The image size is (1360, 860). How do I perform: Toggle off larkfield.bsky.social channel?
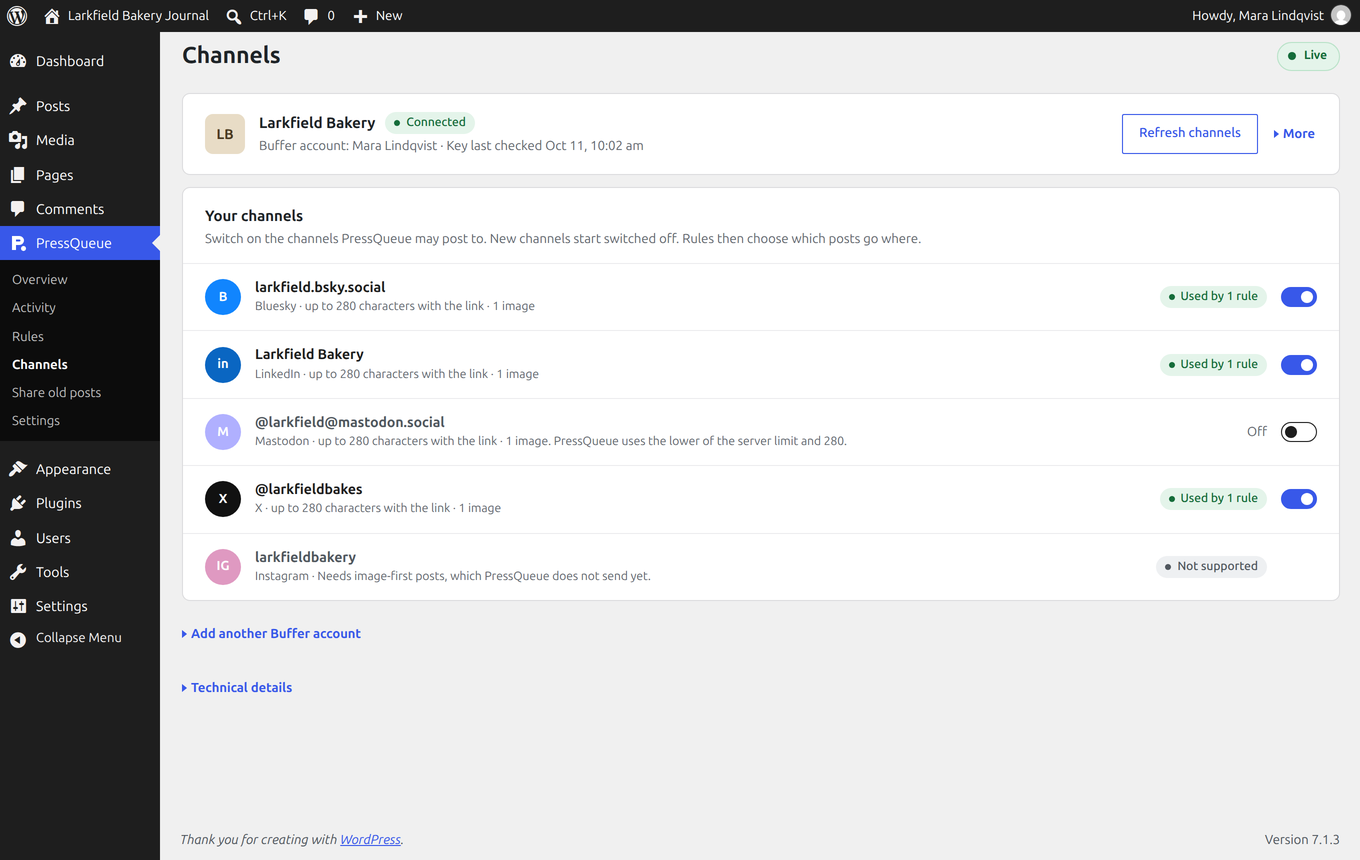1298,297
